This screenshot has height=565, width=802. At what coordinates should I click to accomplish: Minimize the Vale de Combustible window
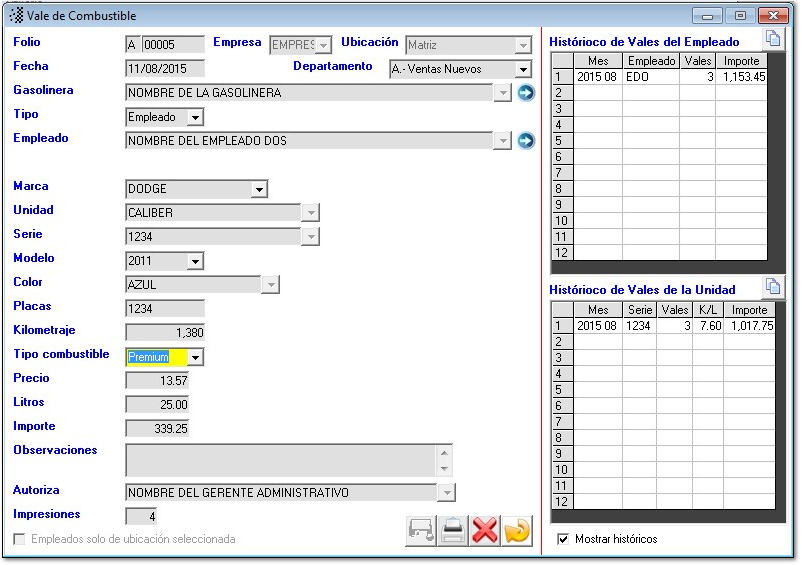pos(707,16)
